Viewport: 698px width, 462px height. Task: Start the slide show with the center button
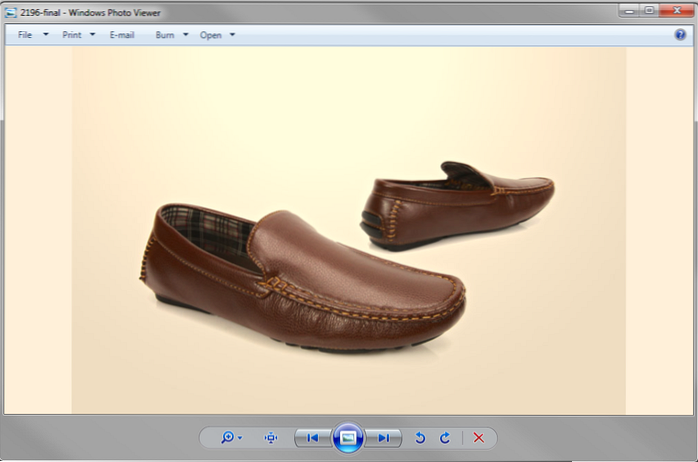click(348, 437)
